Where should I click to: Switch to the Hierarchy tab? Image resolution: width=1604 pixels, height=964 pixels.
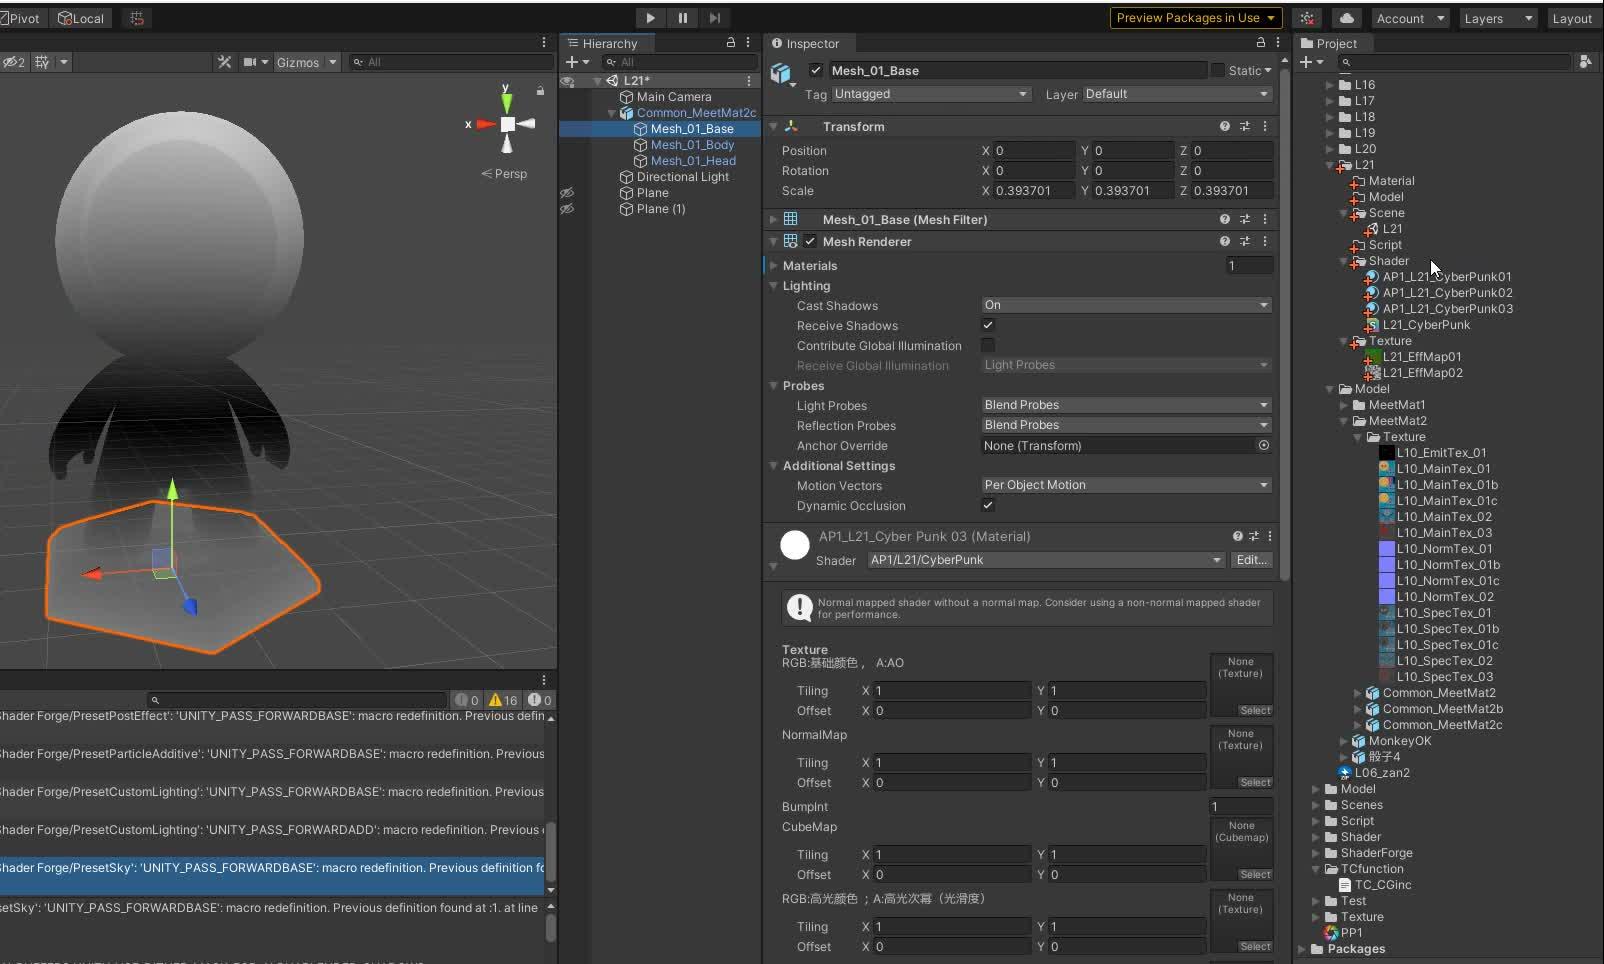pos(609,43)
